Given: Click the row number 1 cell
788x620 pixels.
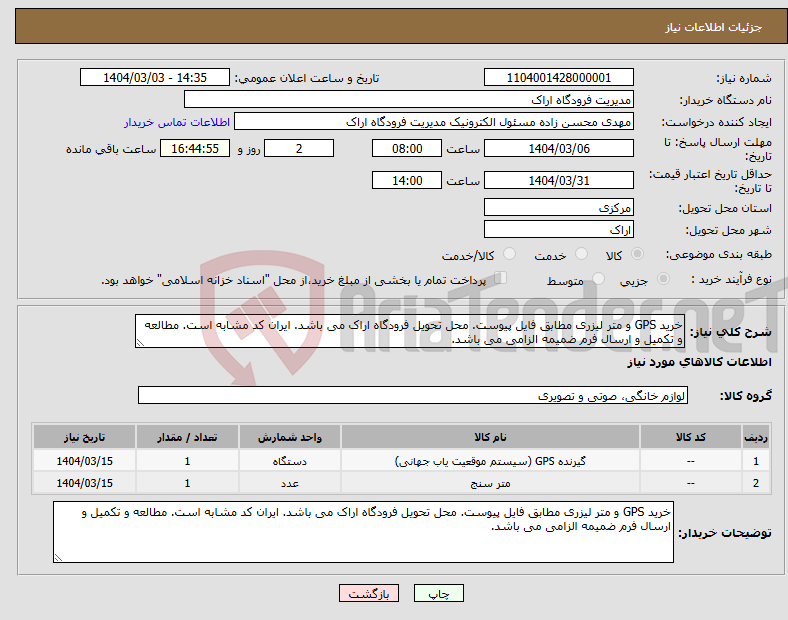Looking at the screenshot, I should point(756,461).
